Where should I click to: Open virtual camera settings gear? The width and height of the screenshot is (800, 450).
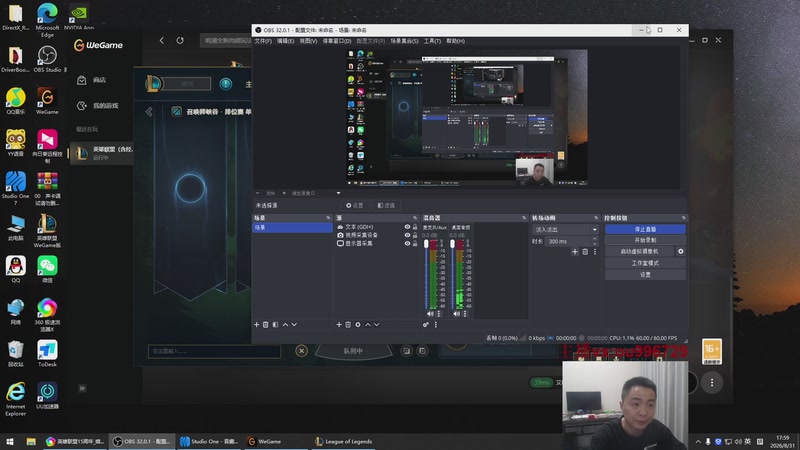[681, 252]
